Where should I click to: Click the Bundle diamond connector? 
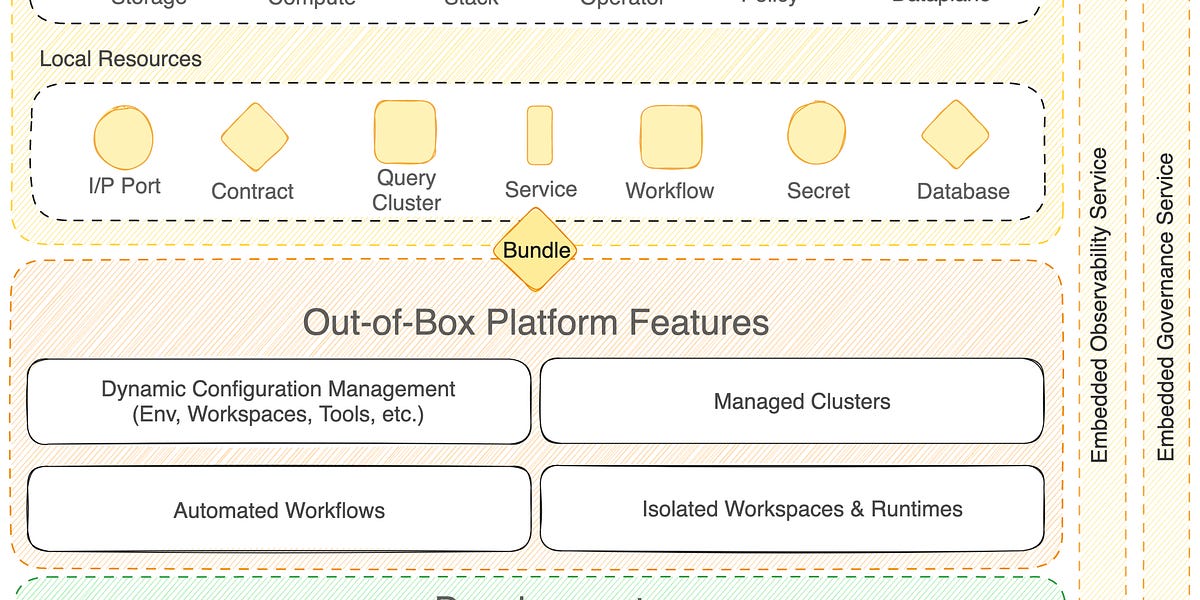click(536, 250)
